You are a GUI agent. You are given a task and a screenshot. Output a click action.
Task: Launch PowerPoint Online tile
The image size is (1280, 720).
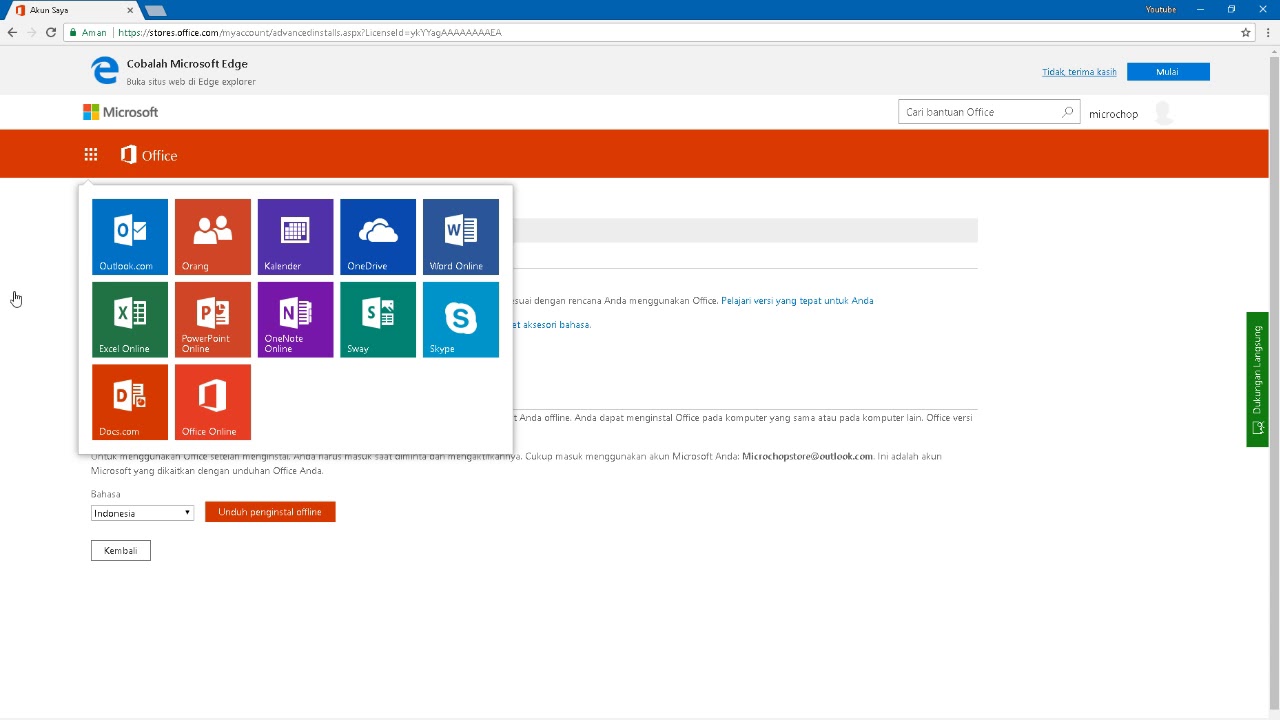coord(213,319)
